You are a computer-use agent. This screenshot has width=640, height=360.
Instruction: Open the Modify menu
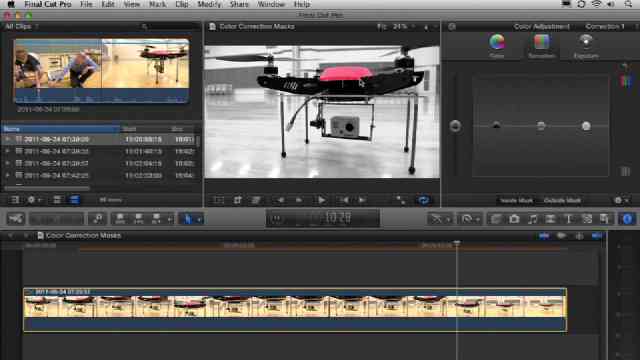click(x=209, y=4)
